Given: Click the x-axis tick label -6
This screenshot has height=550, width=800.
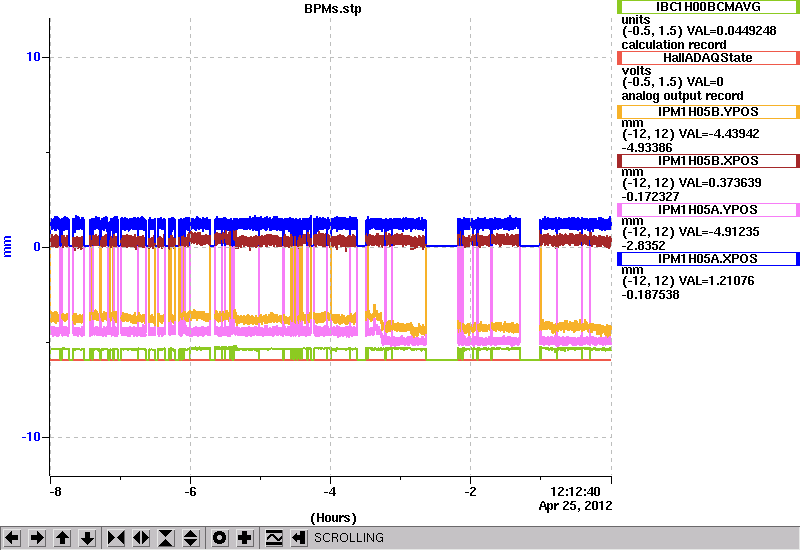Looking at the screenshot, I should click(x=190, y=492).
